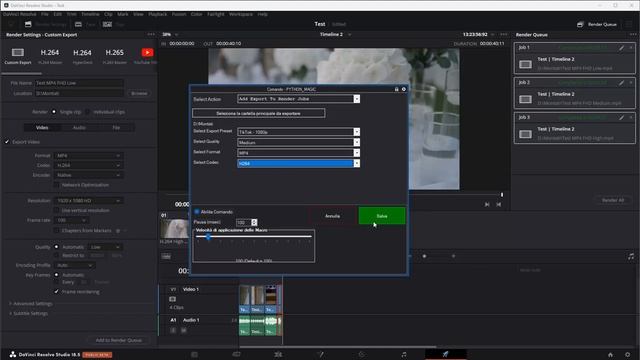Click the viewer scrub bar playhead
The width and height of the screenshot is (640, 360).
502,195
